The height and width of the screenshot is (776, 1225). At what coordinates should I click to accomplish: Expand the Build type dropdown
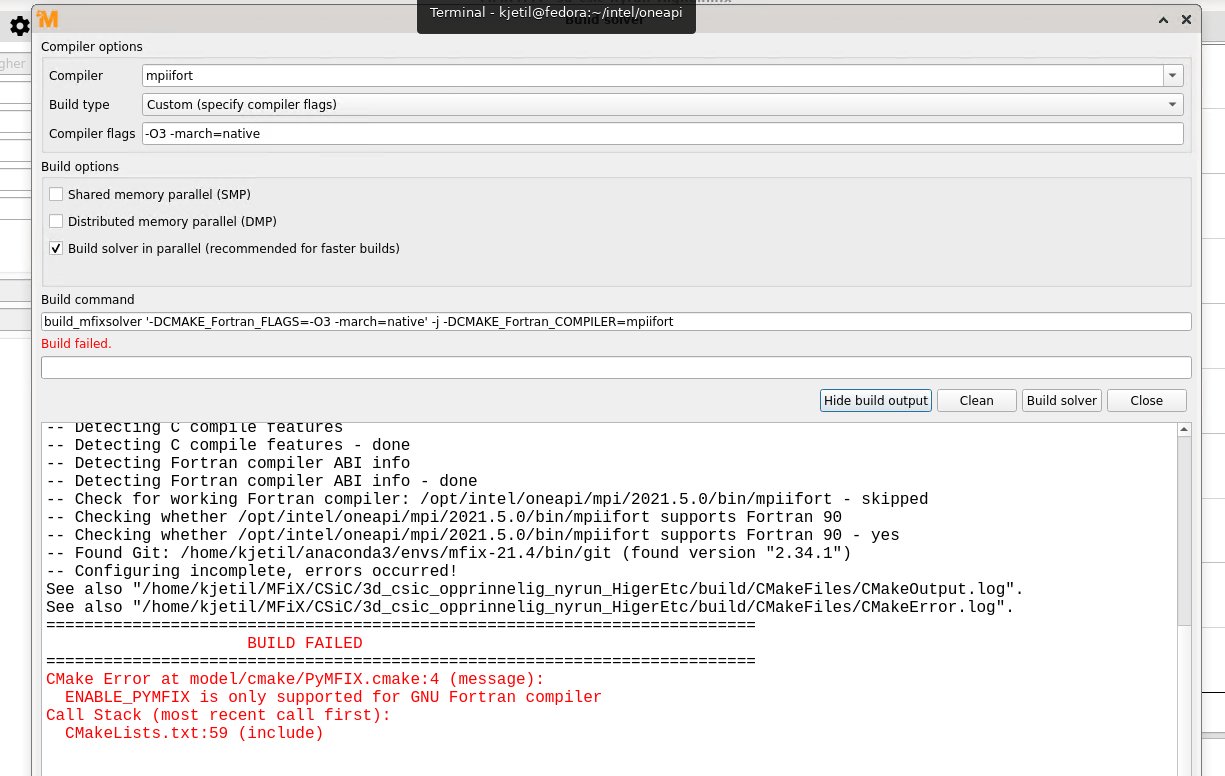pos(1172,104)
